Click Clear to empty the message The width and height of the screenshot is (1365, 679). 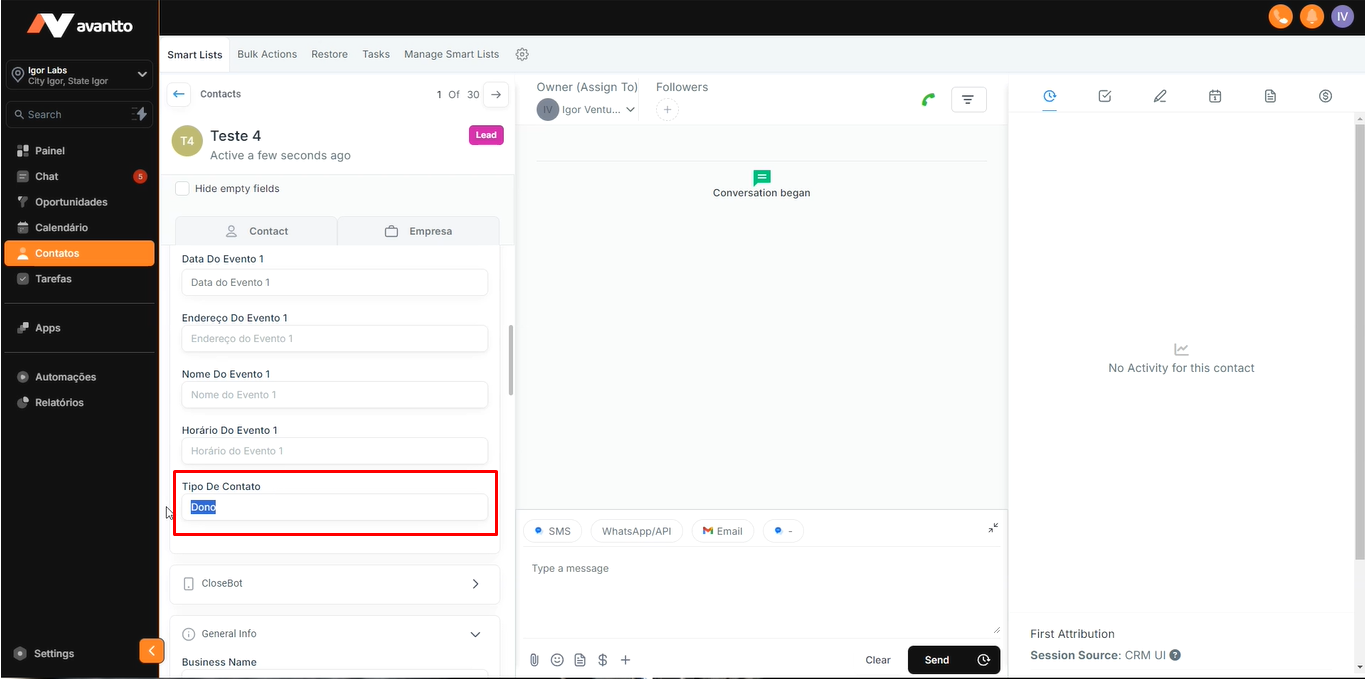[x=878, y=660]
